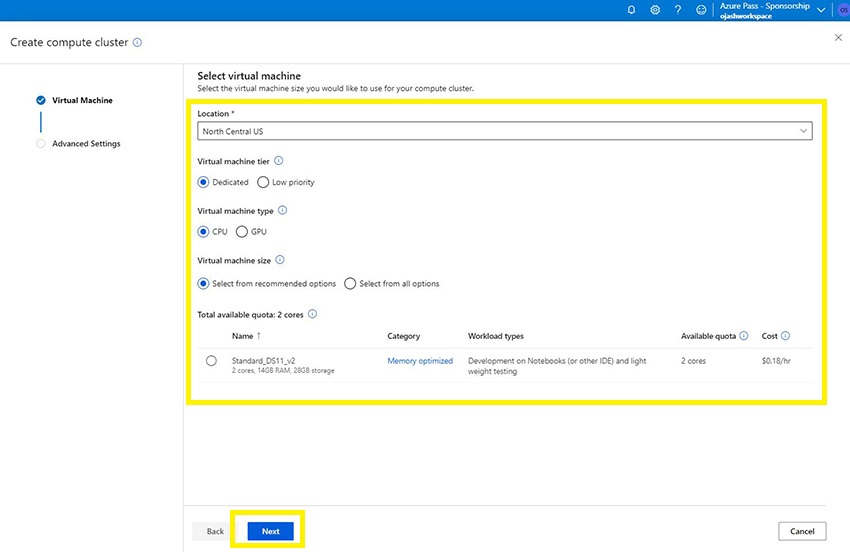Viewport: 850px width, 552px height.
Task: Choose Select from all options radio
Action: [x=350, y=284]
